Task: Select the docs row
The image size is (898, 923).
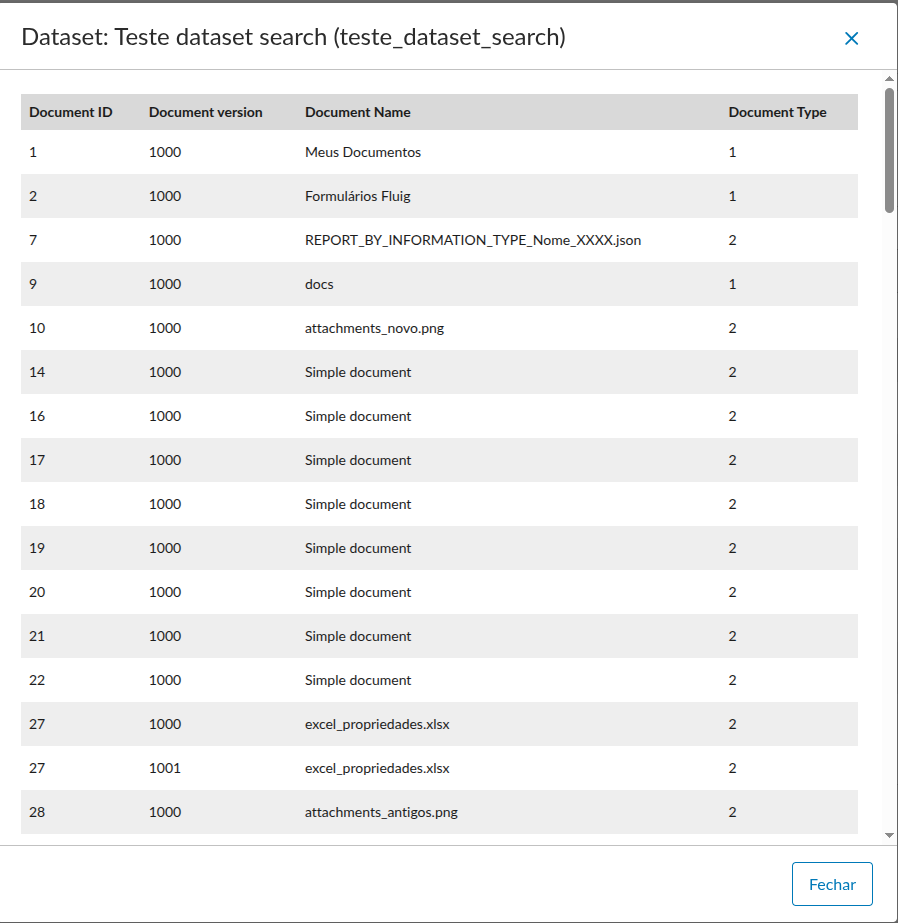Action: click(x=319, y=284)
